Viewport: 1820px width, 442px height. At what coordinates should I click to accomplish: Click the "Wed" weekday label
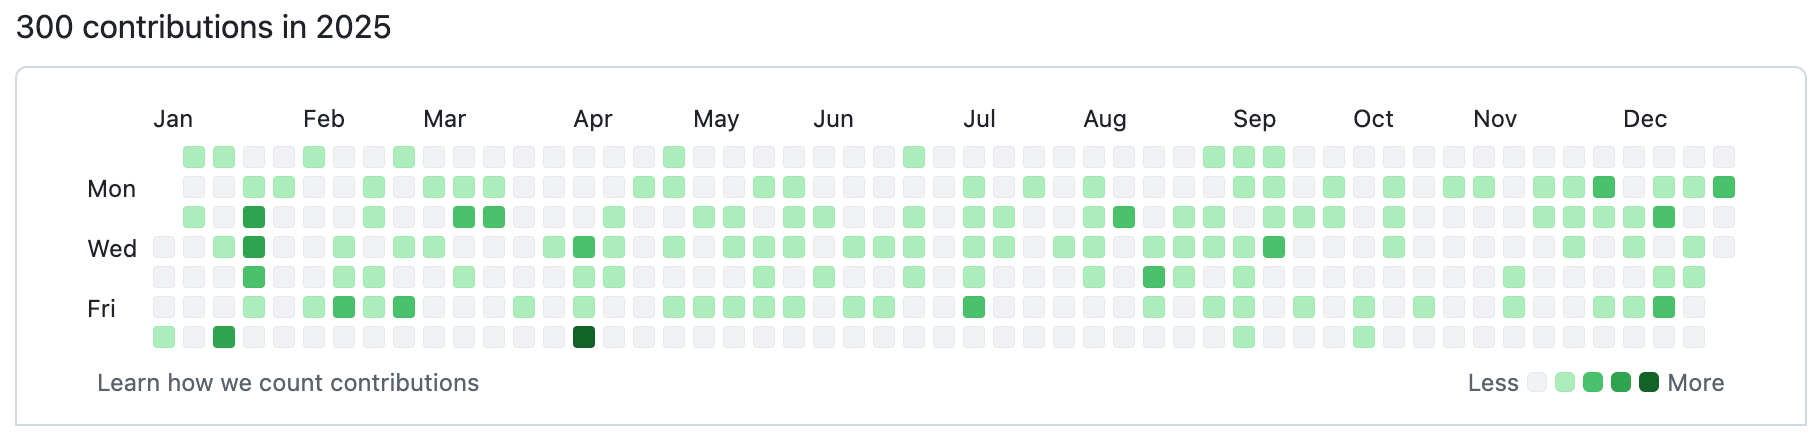pos(112,249)
